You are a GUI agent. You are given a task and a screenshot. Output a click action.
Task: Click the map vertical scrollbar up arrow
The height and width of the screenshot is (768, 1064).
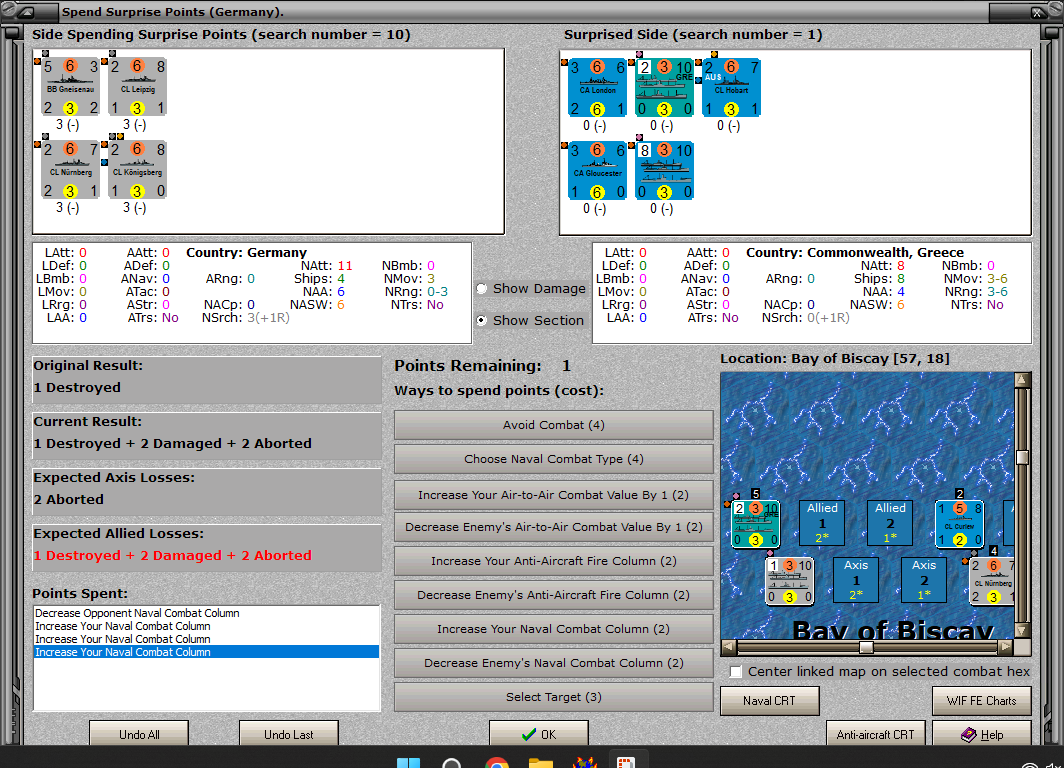point(1022,379)
